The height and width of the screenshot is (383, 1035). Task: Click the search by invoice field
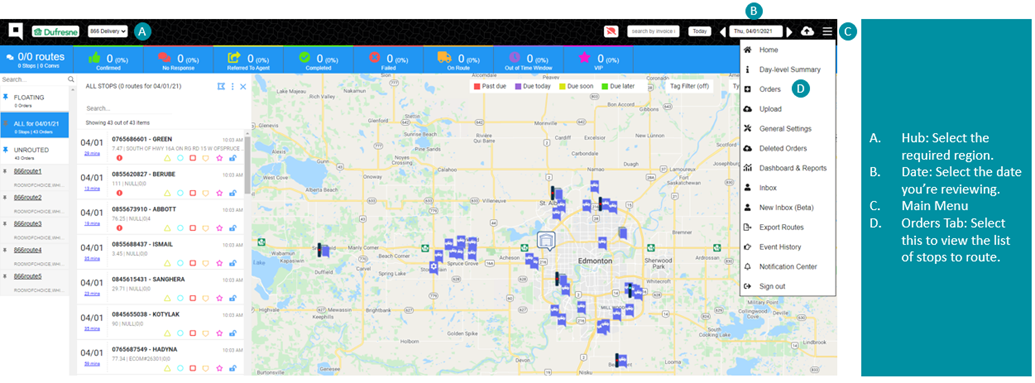click(x=653, y=31)
